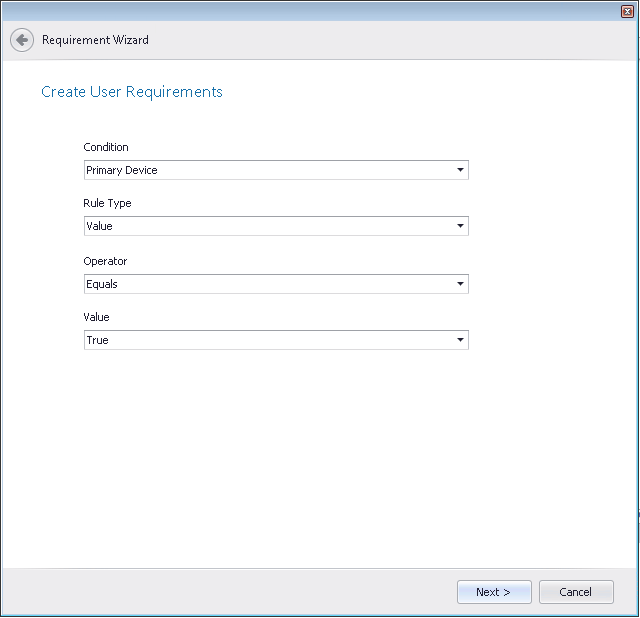Click the Rule Type field label
The image size is (640, 618).
pyautogui.click(x=107, y=203)
